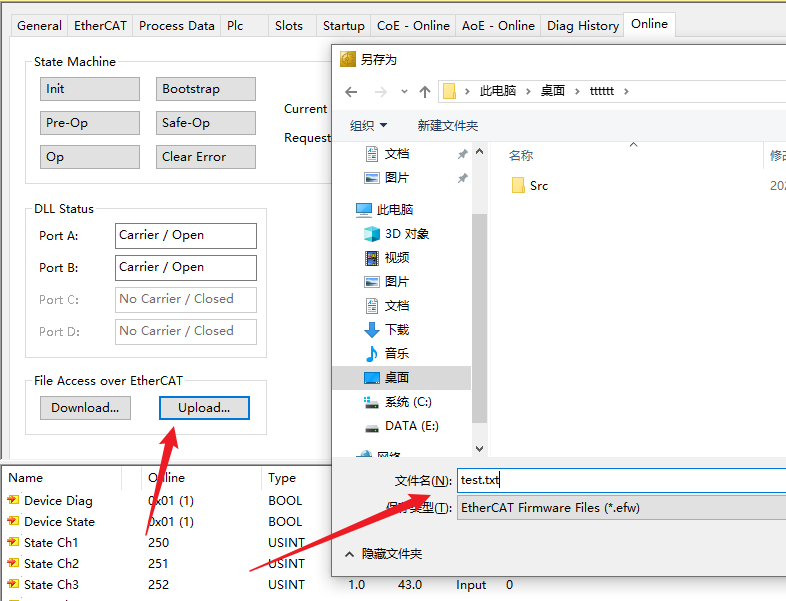786x601 pixels.
Task: Collapse folders with 隐藏文件夹
Action: [383, 554]
